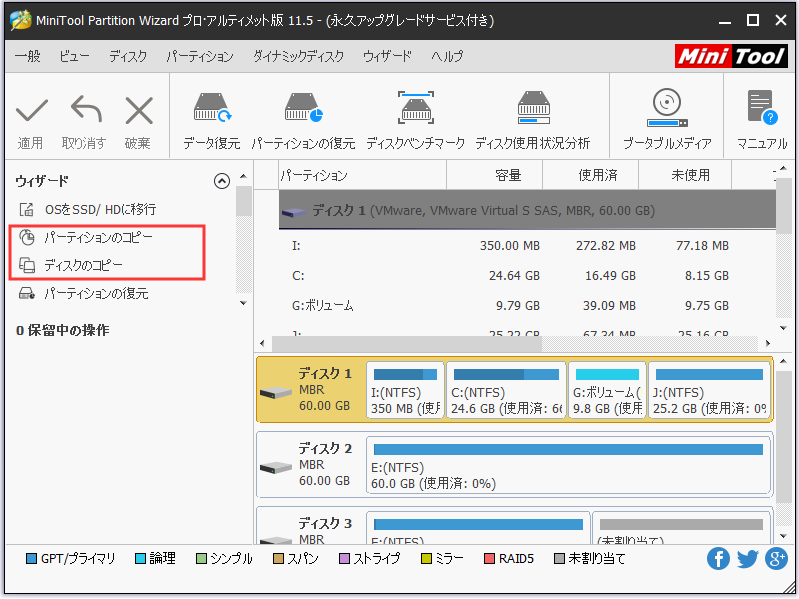Screen dimensions: 799x599
Task: Select I:(NTFS) block in Disk 1 map
Action: pos(405,390)
